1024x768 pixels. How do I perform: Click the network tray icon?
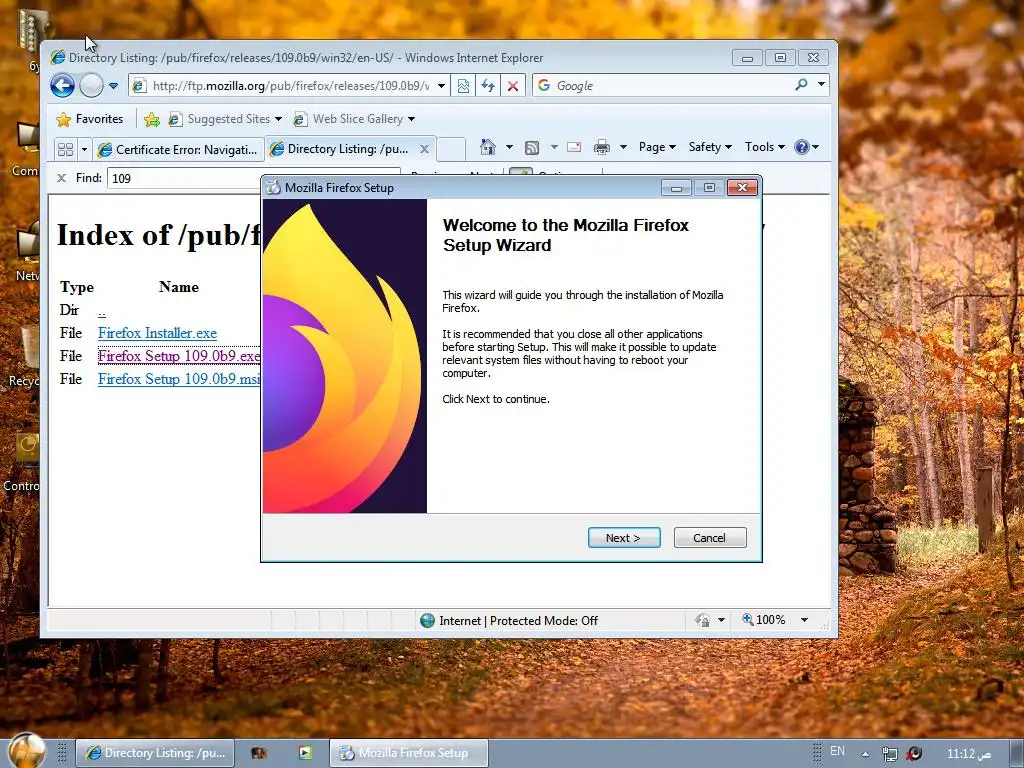click(889, 754)
